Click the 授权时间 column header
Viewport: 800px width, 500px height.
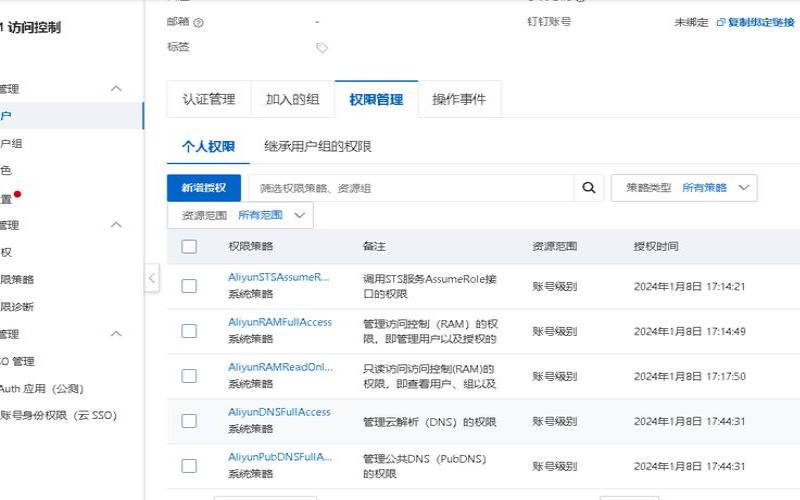click(x=656, y=246)
